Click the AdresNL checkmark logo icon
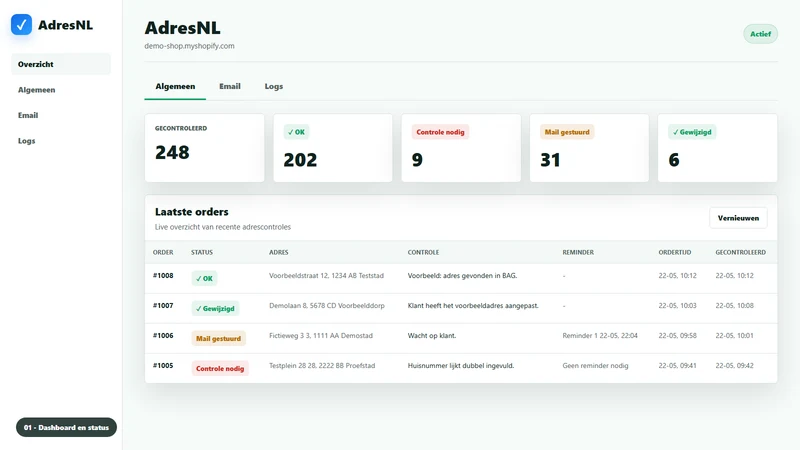 pyautogui.click(x=21, y=24)
